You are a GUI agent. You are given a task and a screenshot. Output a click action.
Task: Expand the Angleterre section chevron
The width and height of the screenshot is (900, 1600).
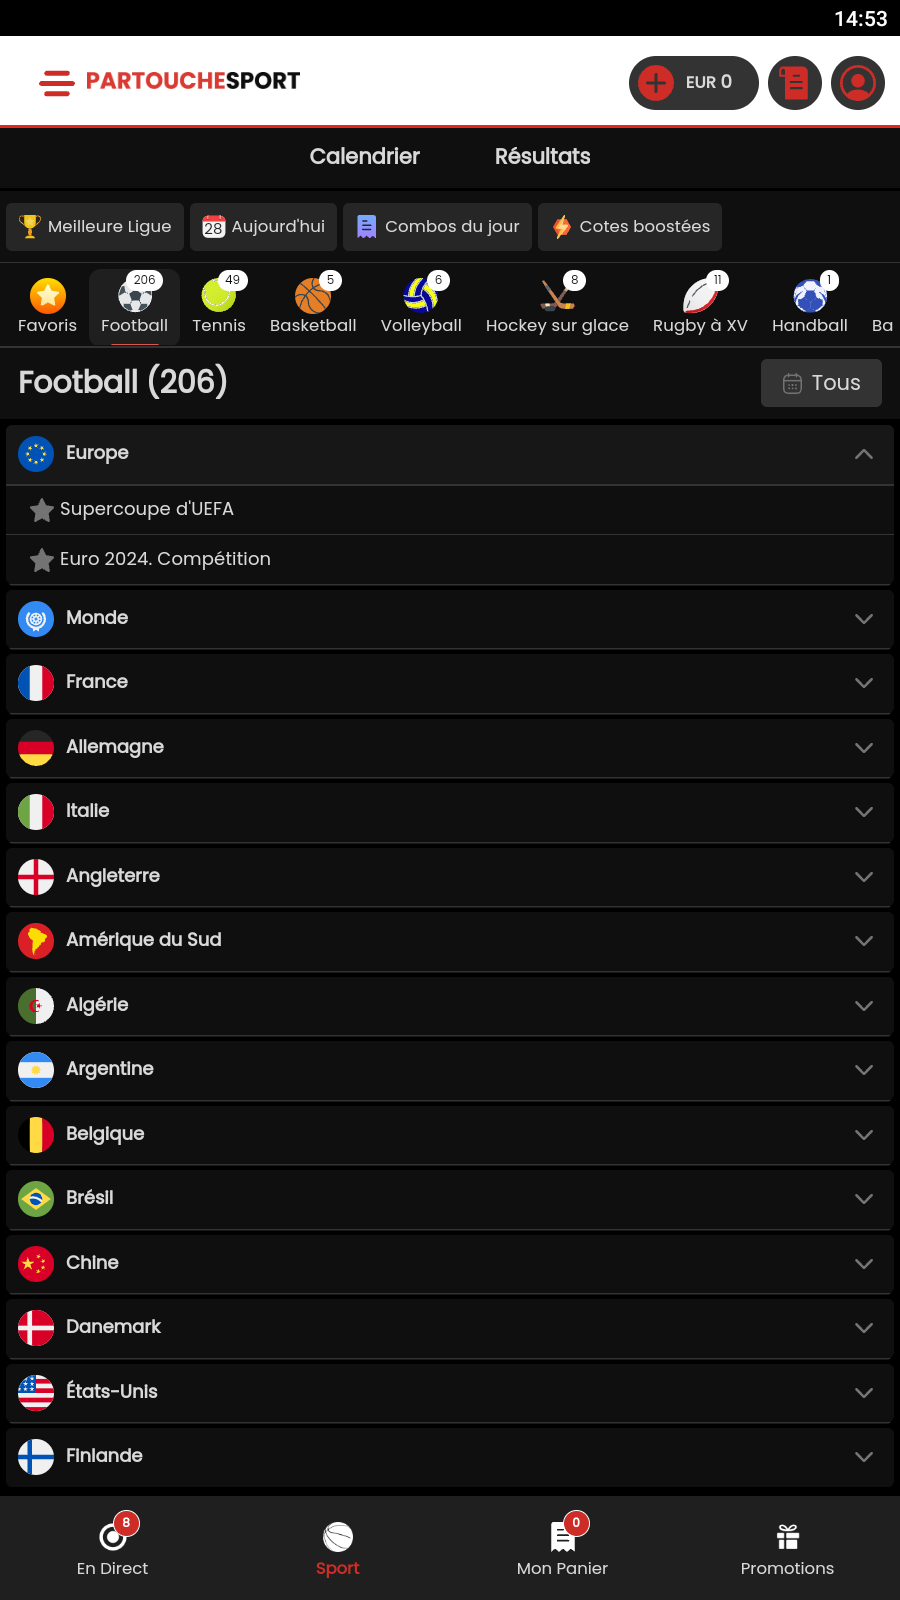click(864, 877)
